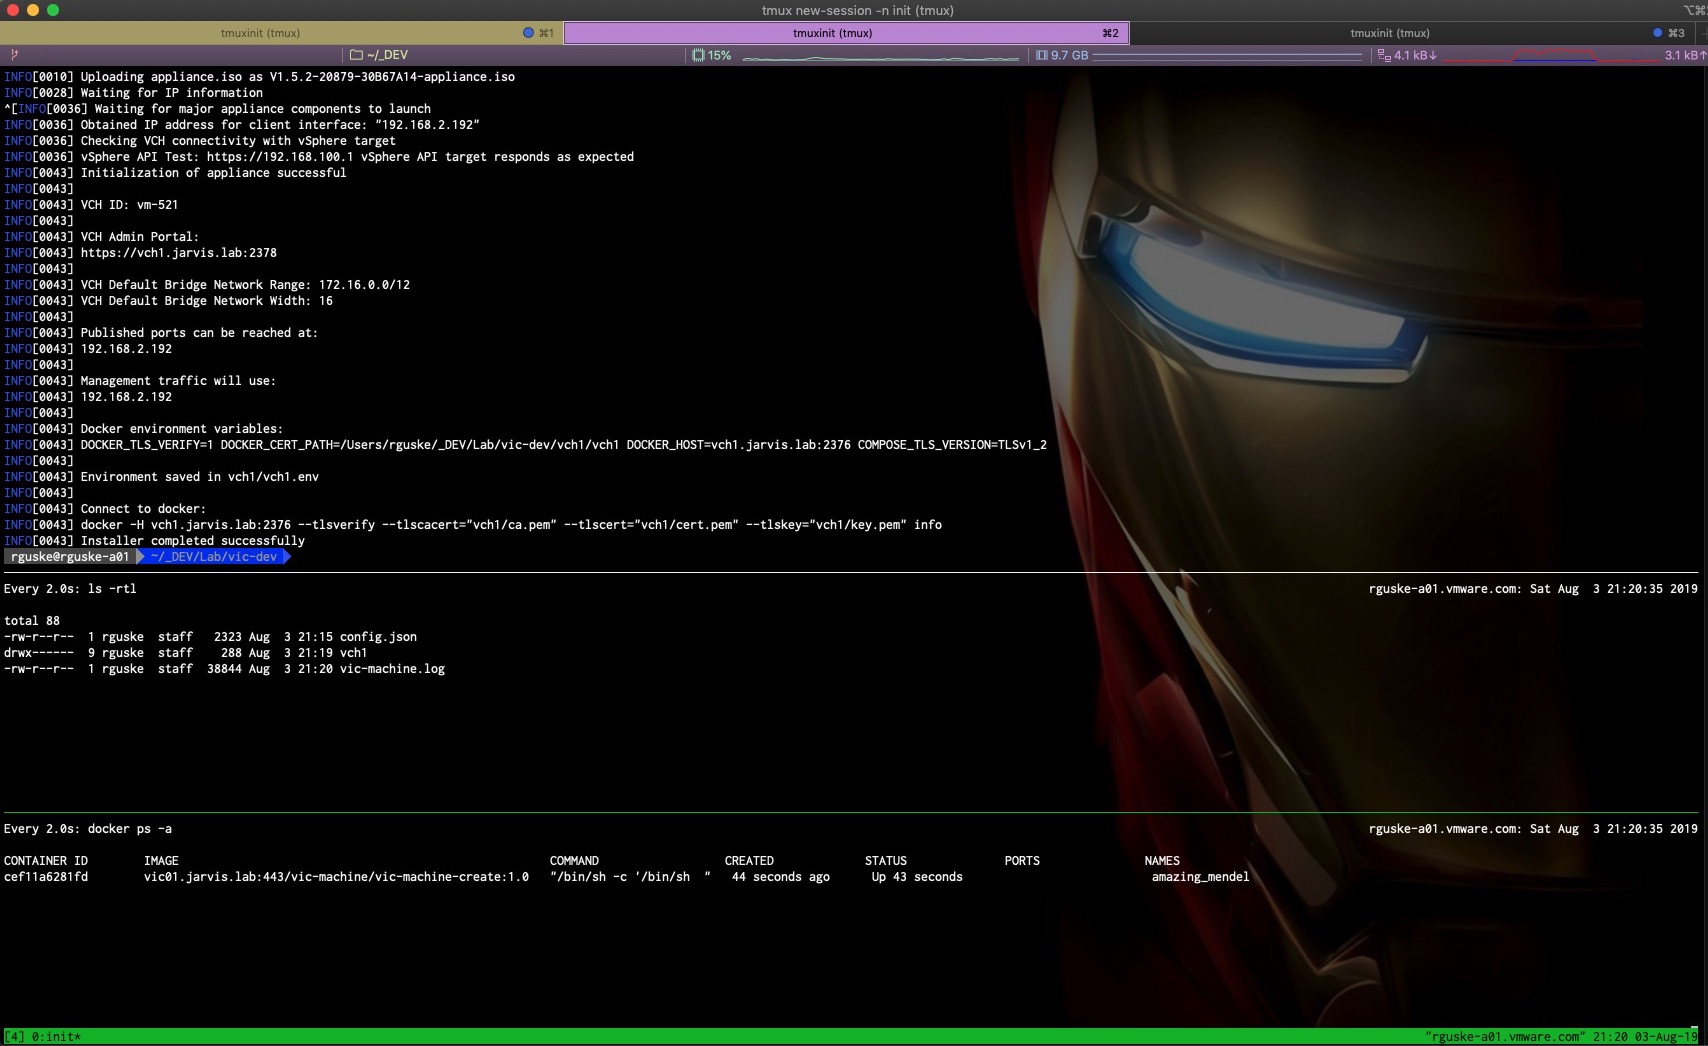Click the window title 'tmux new-session -n init'
This screenshot has width=1708, height=1046.
[x=857, y=10]
